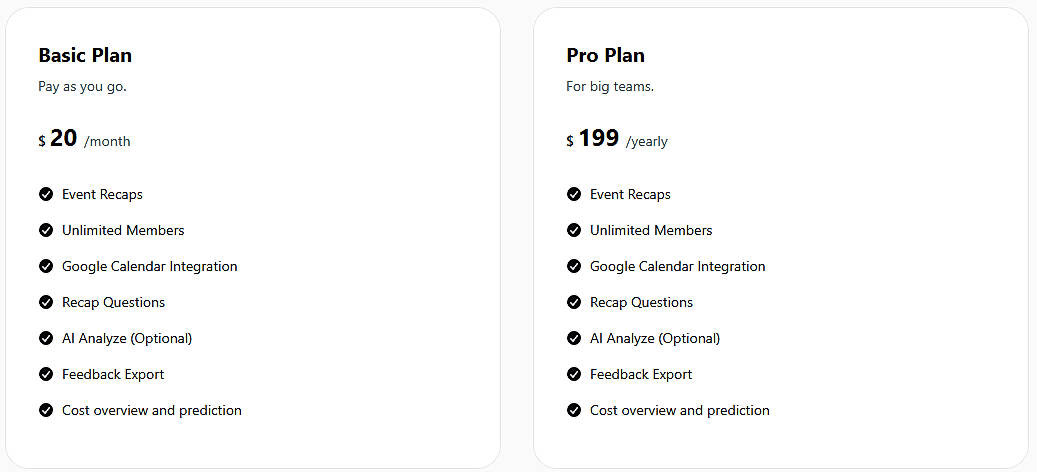Click the $20 /month price
Image resolution: width=1037 pixels, height=472 pixels.
(84, 139)
